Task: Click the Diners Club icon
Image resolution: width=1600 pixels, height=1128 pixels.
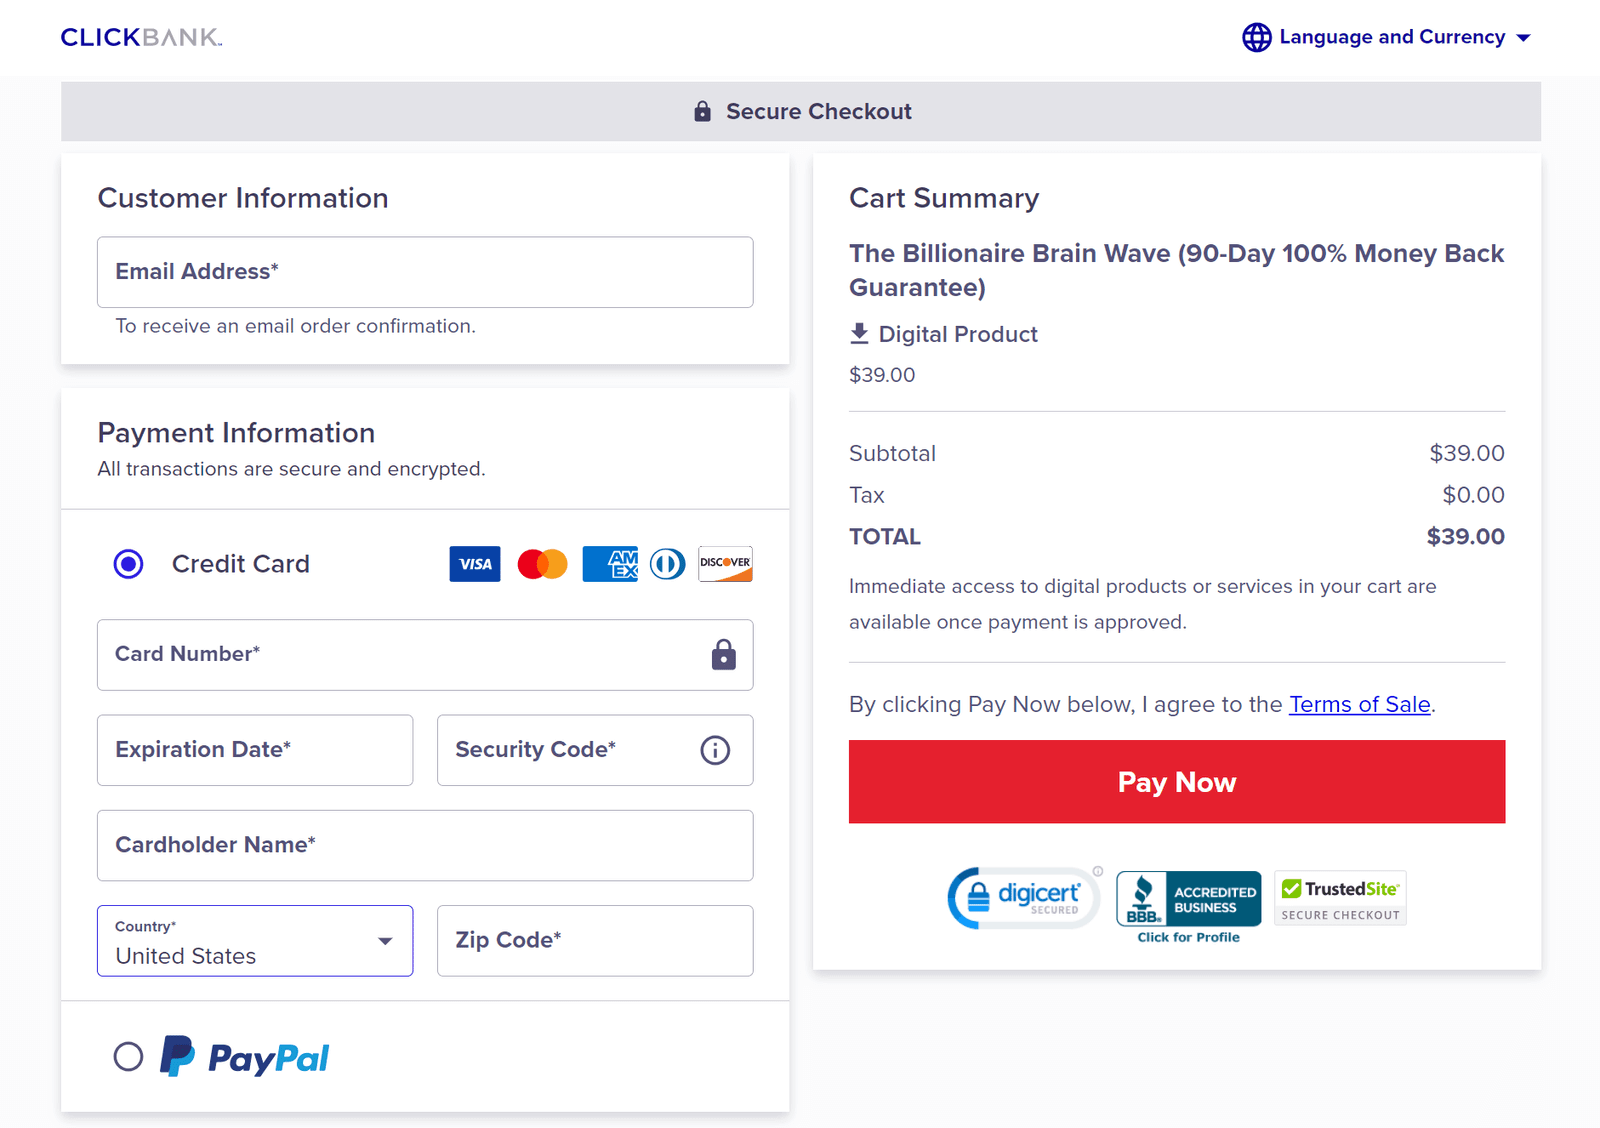Action: (x=666, y=563)
